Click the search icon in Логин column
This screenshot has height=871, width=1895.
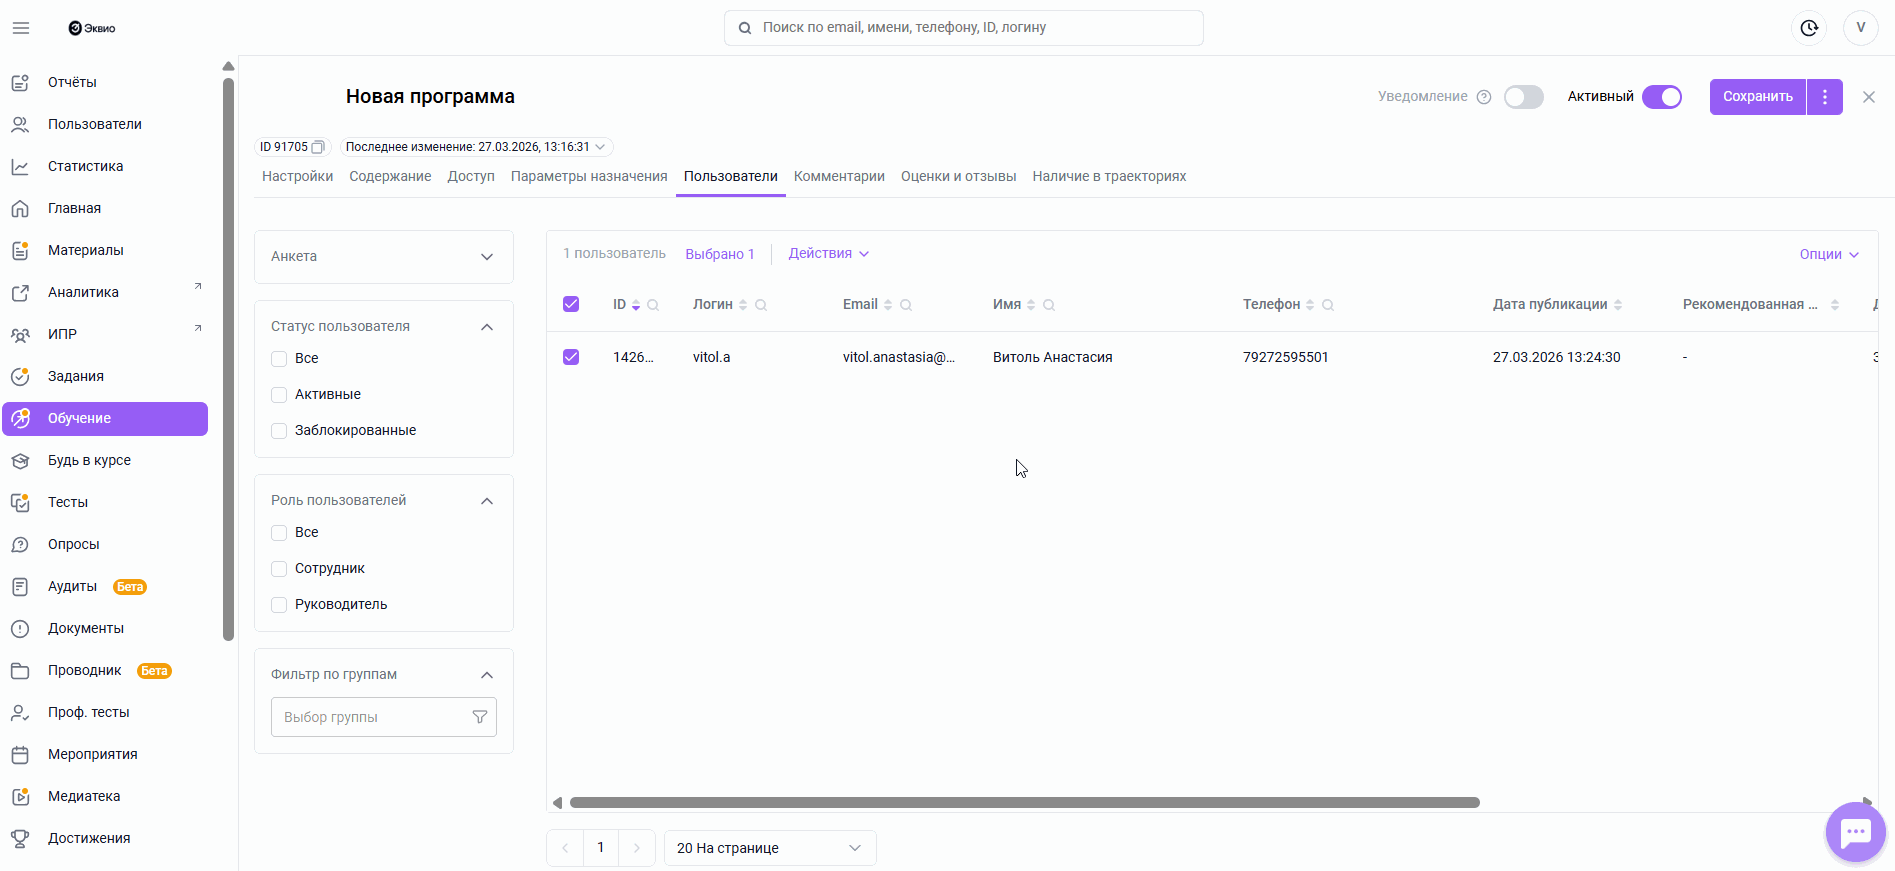click(761, 305)
